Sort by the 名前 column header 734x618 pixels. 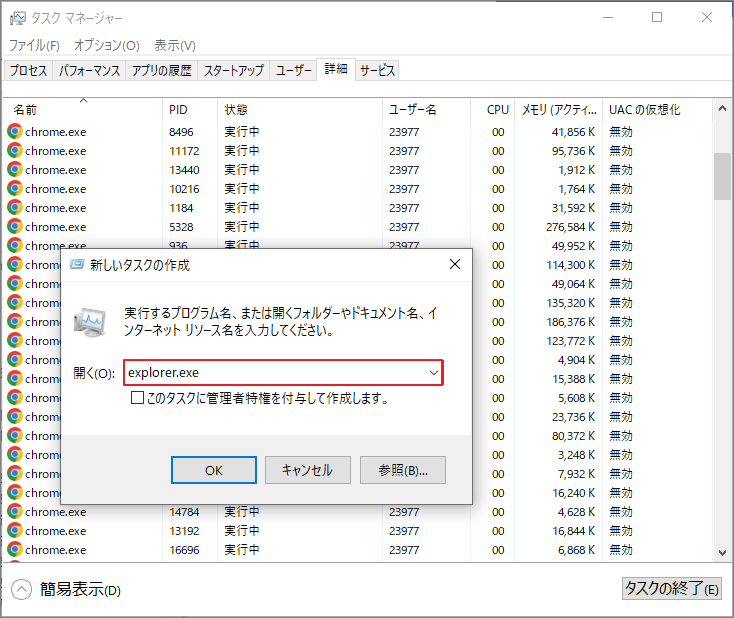(83, 110)
